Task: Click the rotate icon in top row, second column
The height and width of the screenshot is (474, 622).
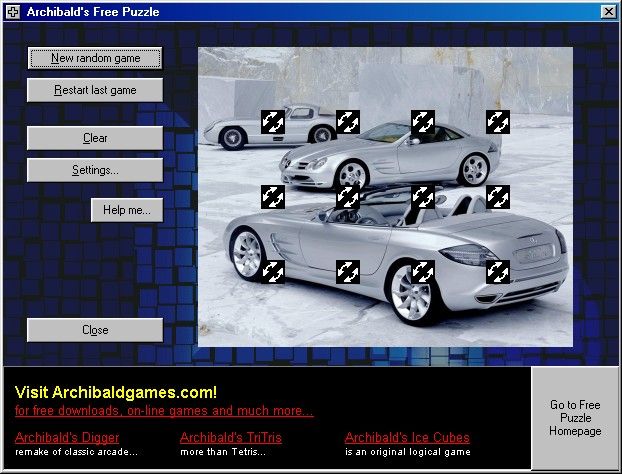Action: click(x=348, y=122)
